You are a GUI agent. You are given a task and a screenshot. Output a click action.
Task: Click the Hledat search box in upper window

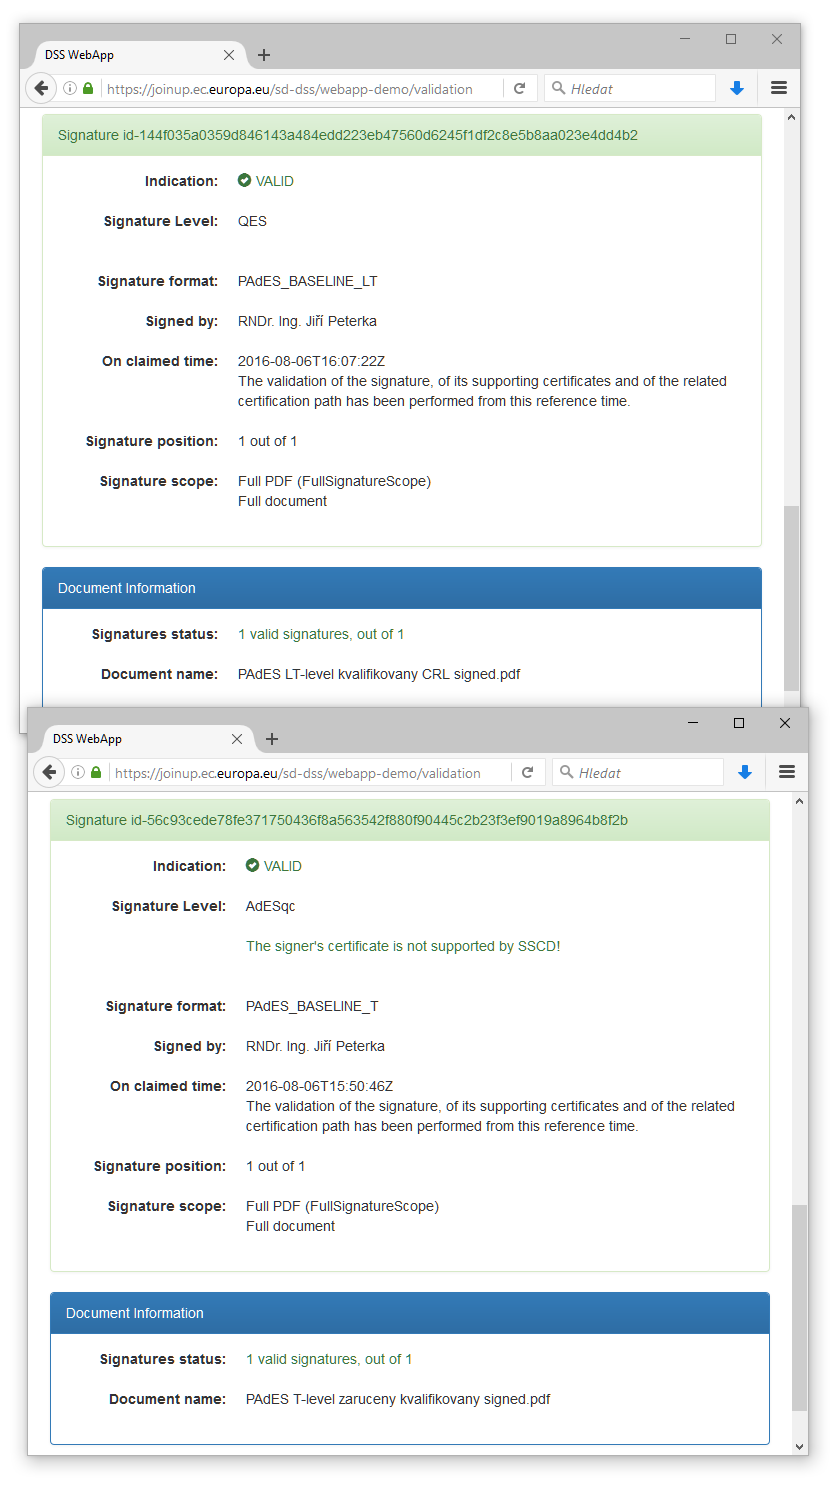630,88
